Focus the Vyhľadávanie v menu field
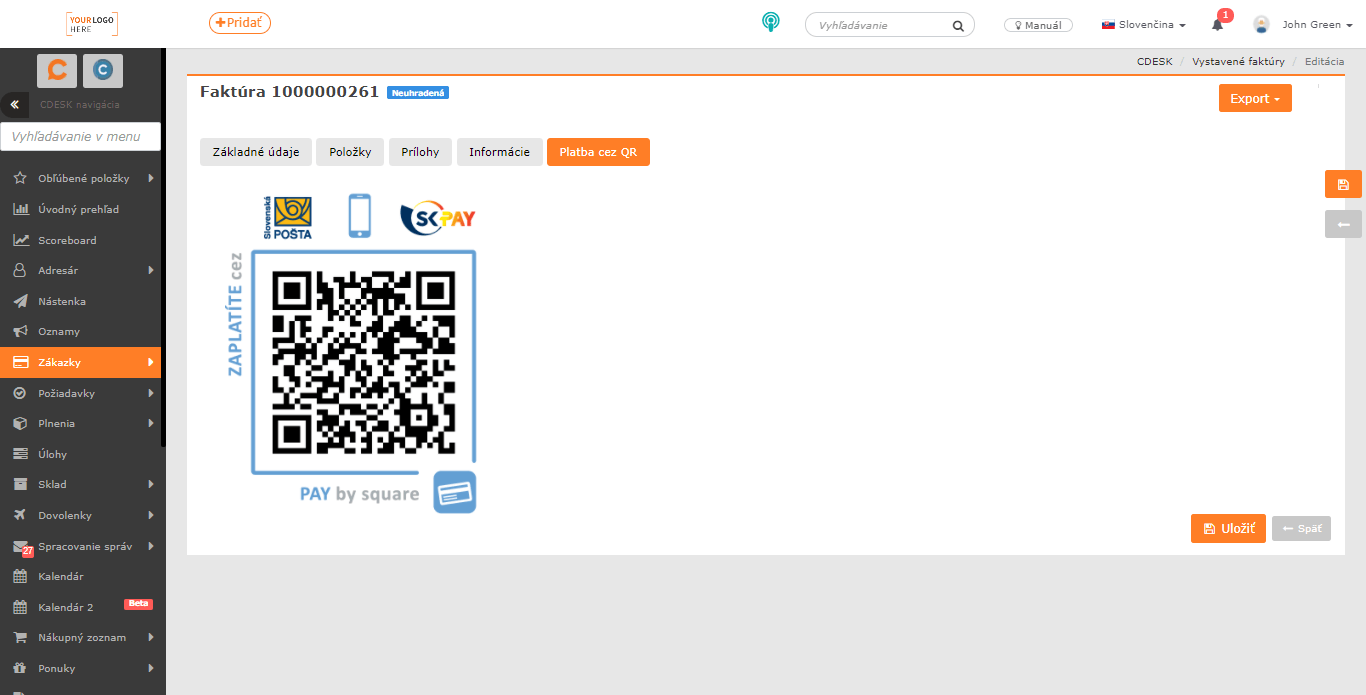Image resolution: width=1366 pixels, height=695 pixels. click(81, 136)
